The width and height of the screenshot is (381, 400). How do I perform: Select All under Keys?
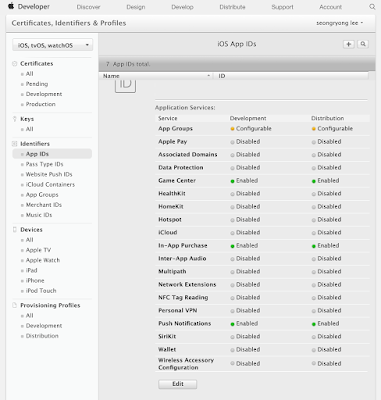29,129
